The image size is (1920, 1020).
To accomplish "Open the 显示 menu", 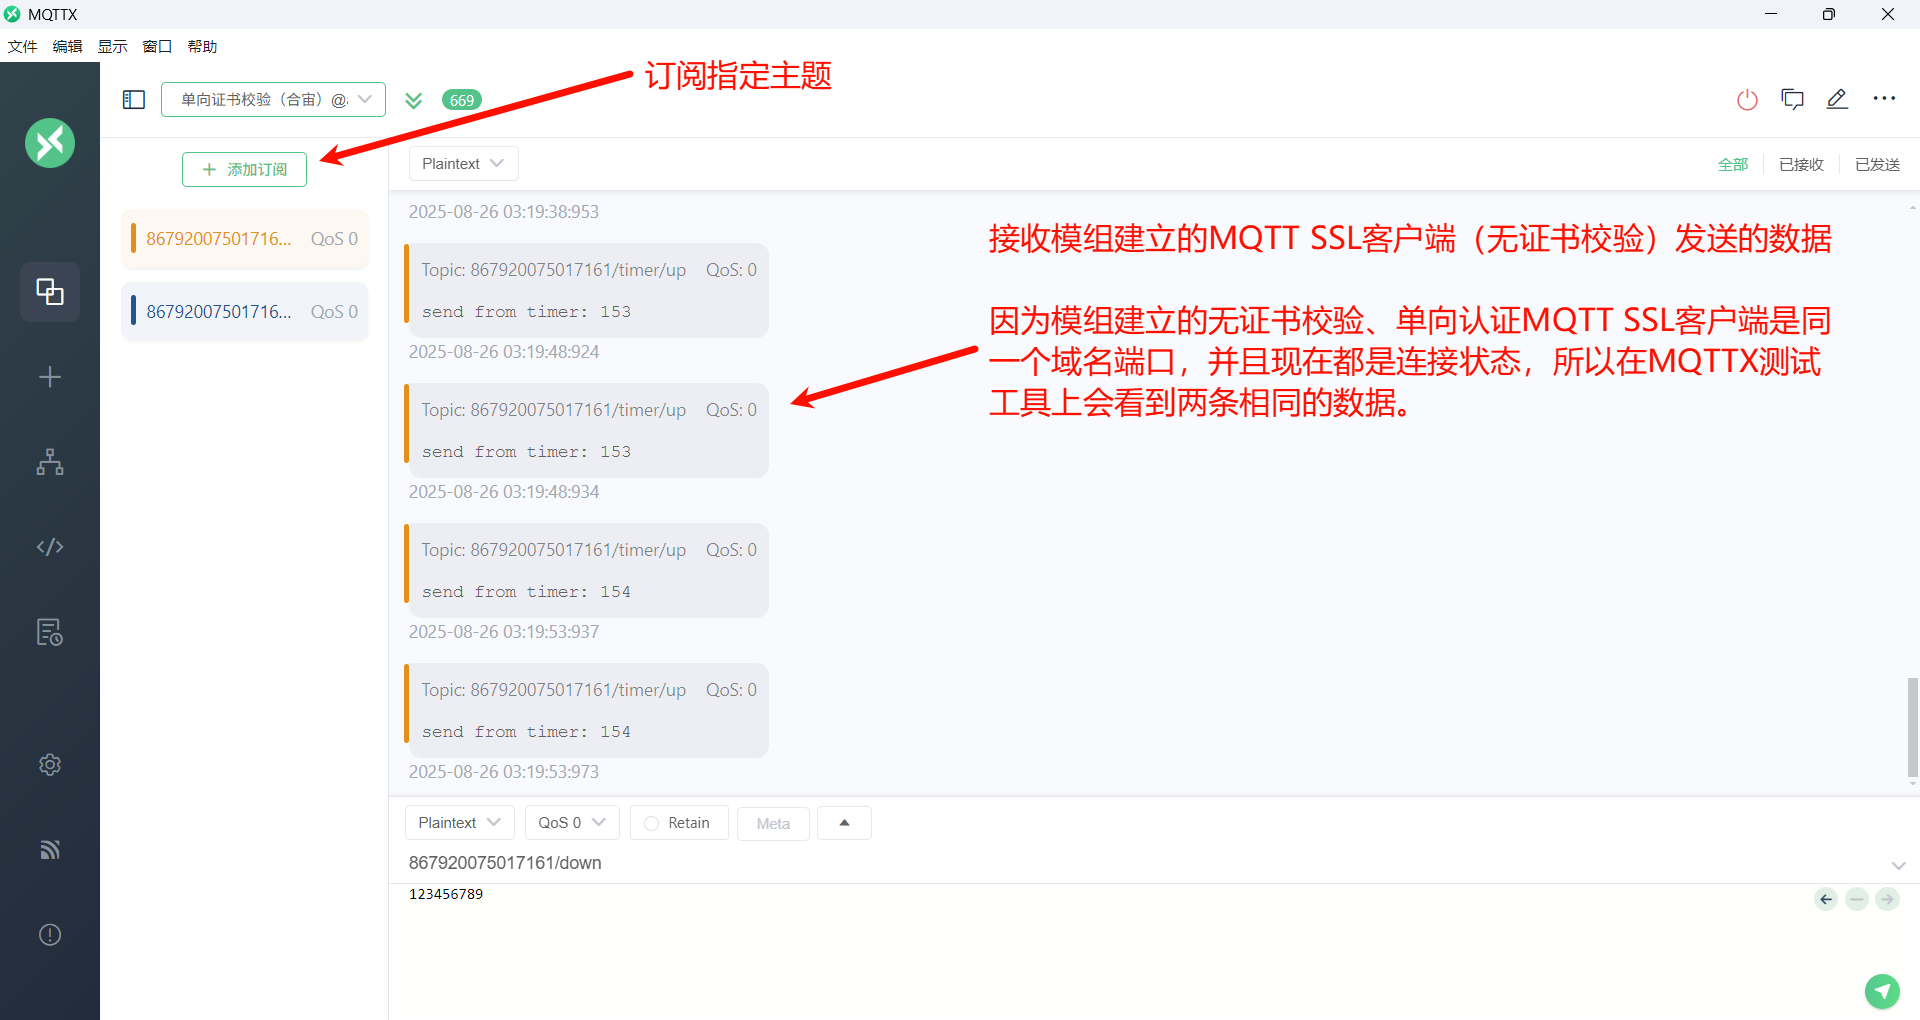I will click(112, 46).
